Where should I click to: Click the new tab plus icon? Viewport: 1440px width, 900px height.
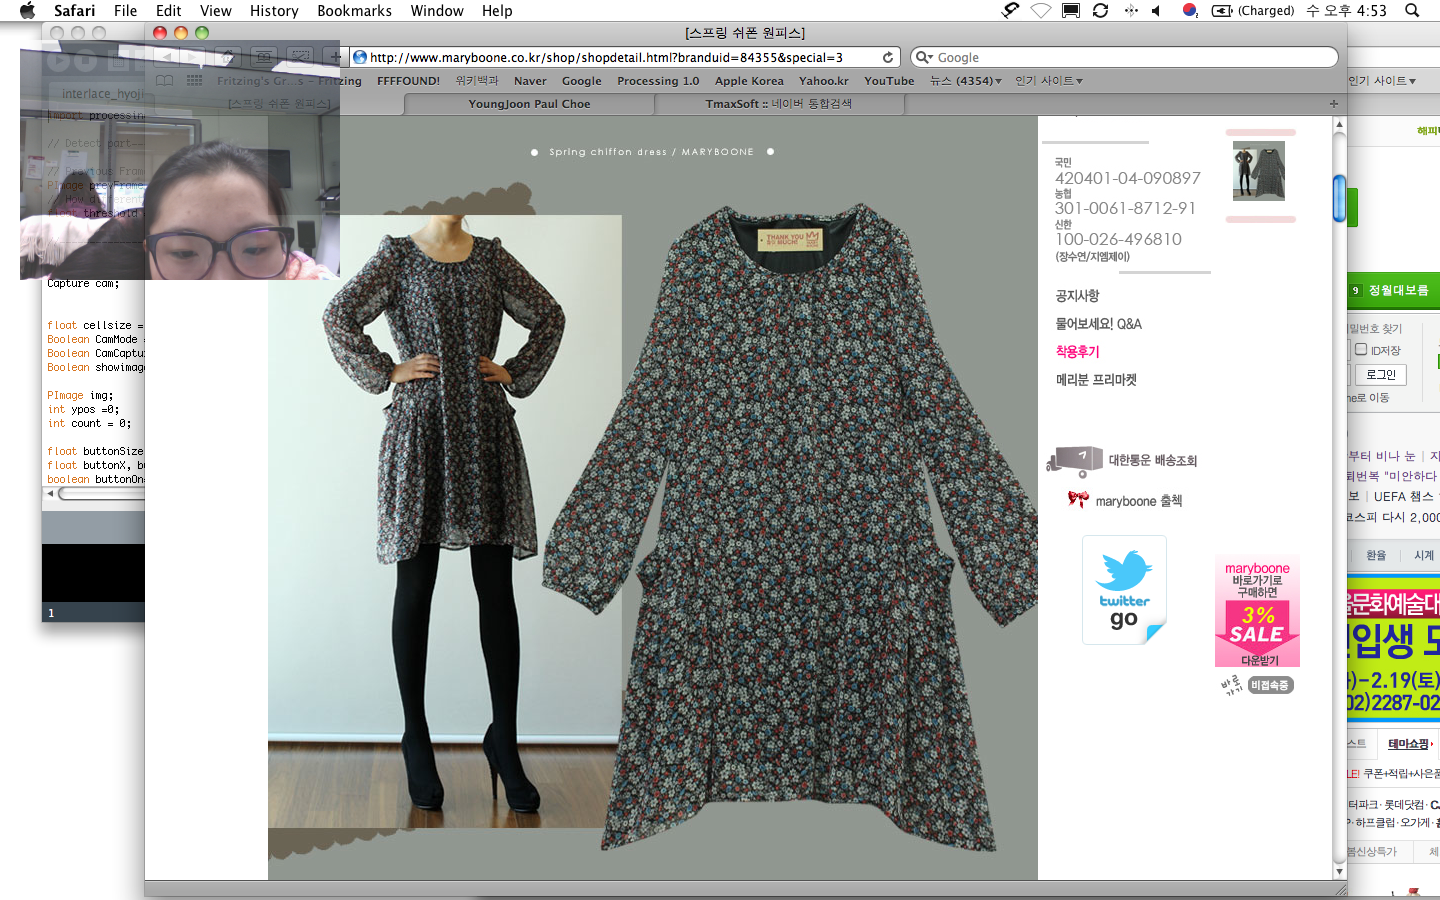[x=1333, y=104]
